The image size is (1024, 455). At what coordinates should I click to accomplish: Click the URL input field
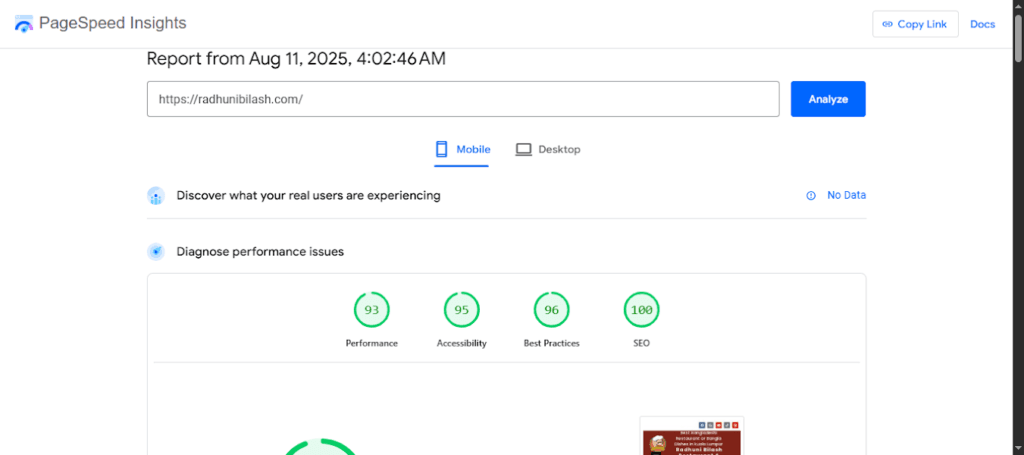[x=463, y=99]
